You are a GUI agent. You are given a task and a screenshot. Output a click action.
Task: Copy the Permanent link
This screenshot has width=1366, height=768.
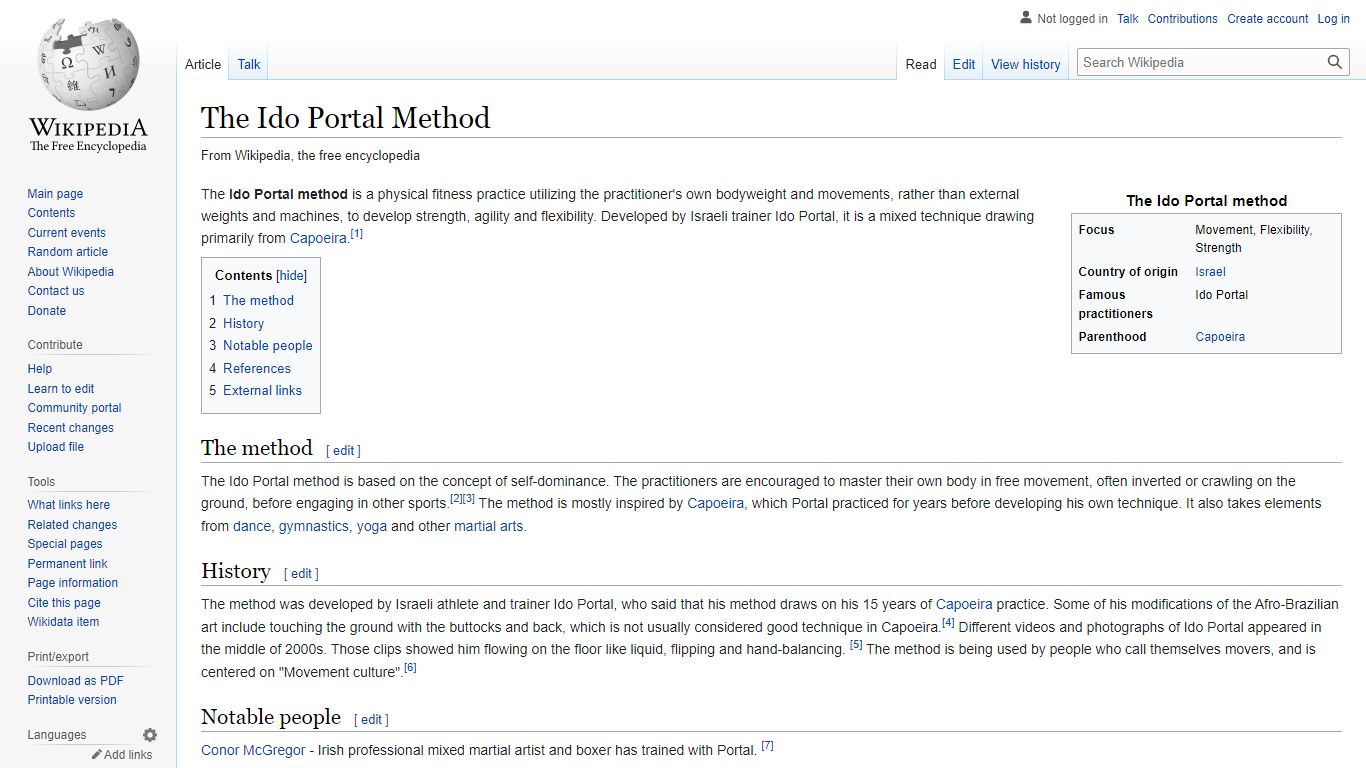pos(68,564)
